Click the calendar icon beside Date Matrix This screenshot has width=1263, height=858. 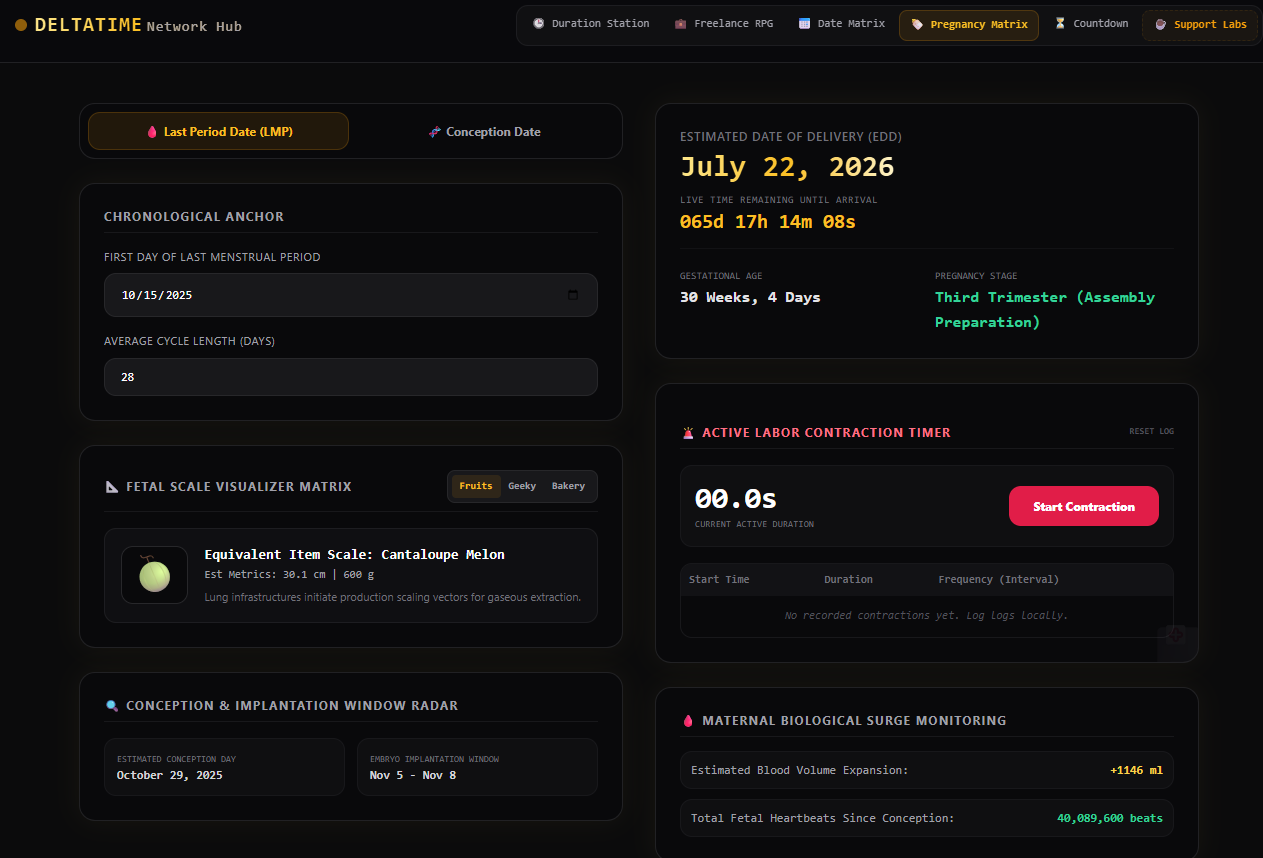pyautogui.click(x=804, y=24)
